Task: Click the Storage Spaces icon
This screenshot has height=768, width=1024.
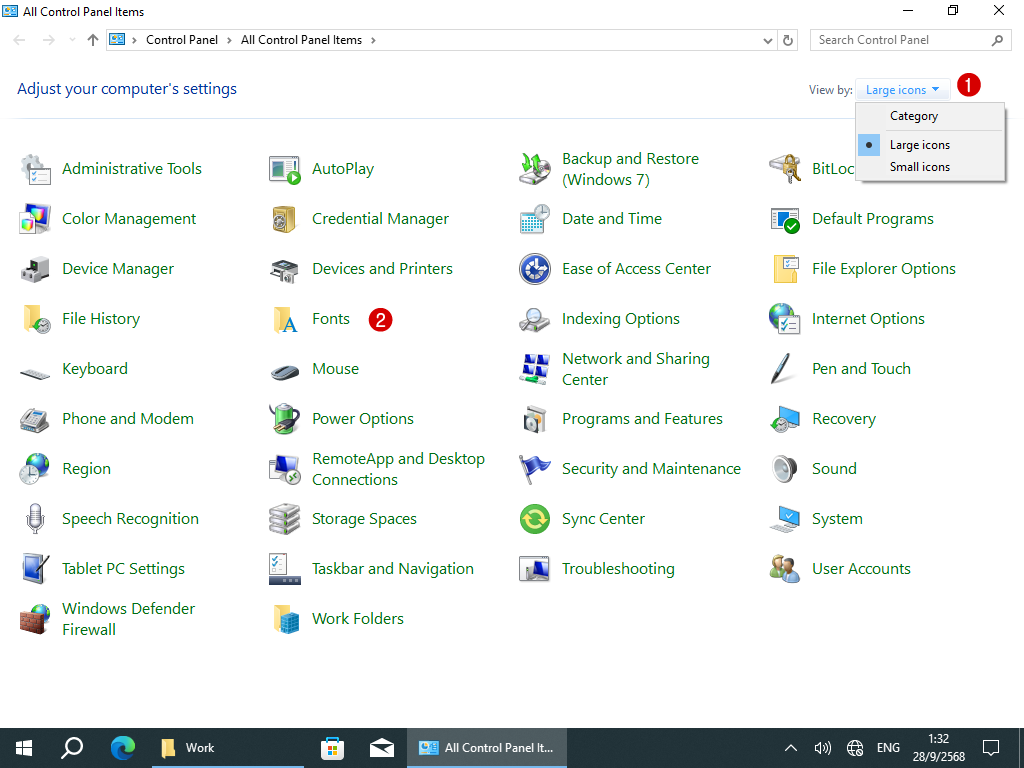Action: coord(285,519)
